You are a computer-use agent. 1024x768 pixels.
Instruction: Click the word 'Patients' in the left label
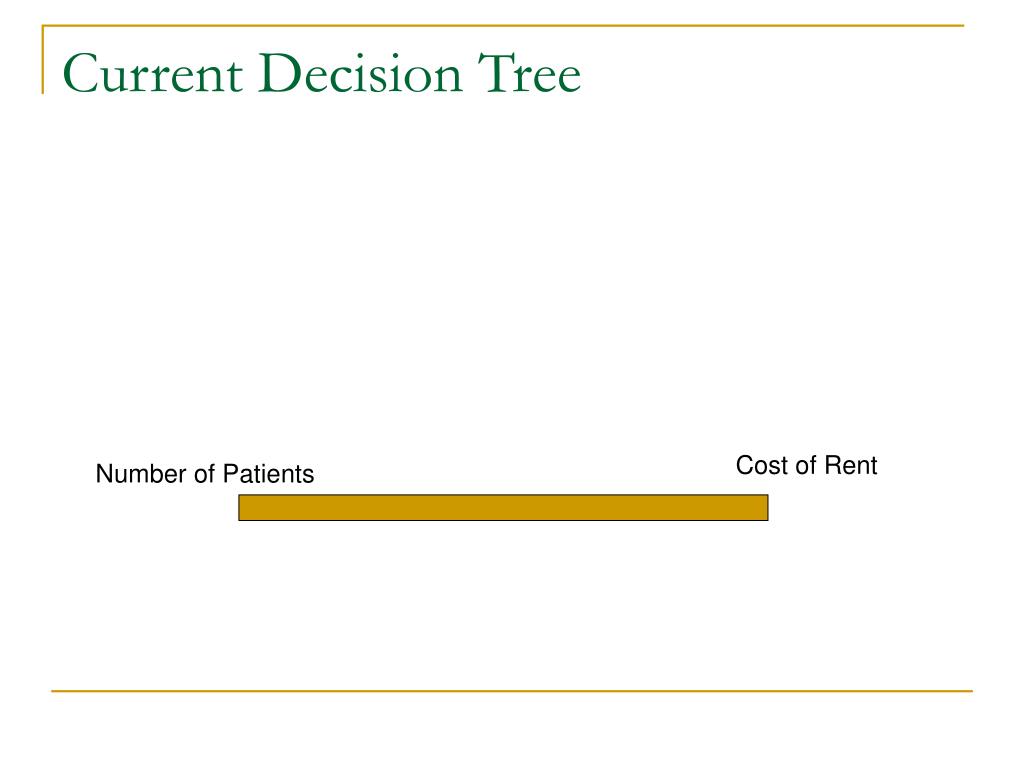268,474
